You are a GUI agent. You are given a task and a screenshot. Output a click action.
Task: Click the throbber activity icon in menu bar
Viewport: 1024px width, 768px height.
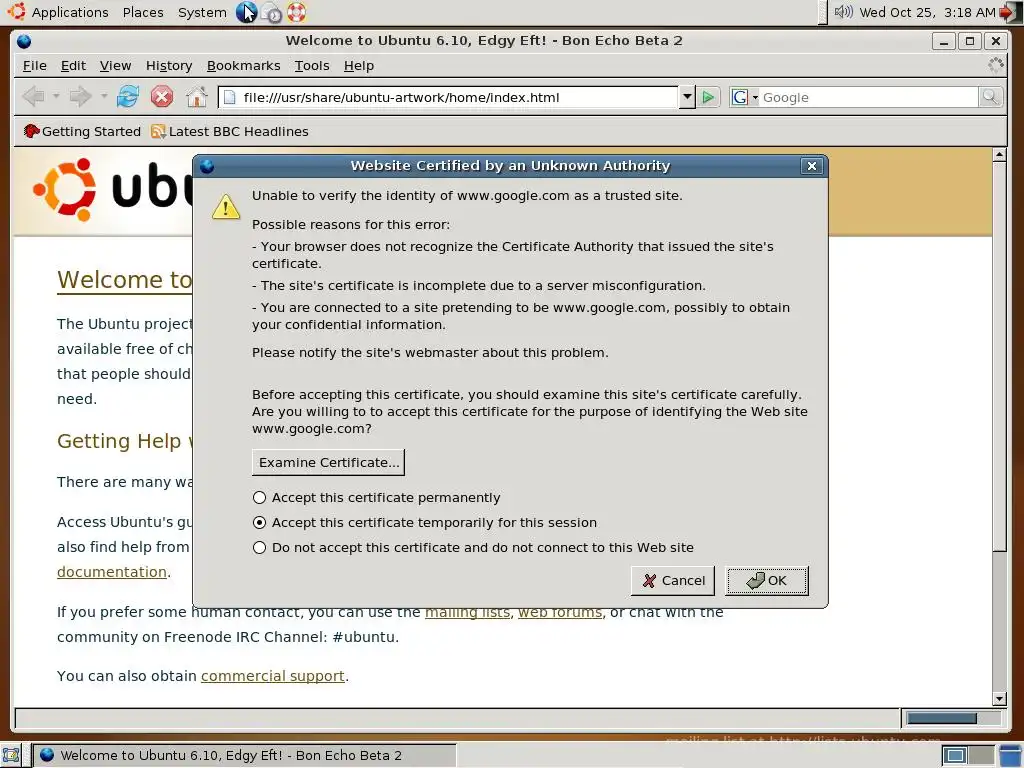pyautogui.click(x=995, y=65)
